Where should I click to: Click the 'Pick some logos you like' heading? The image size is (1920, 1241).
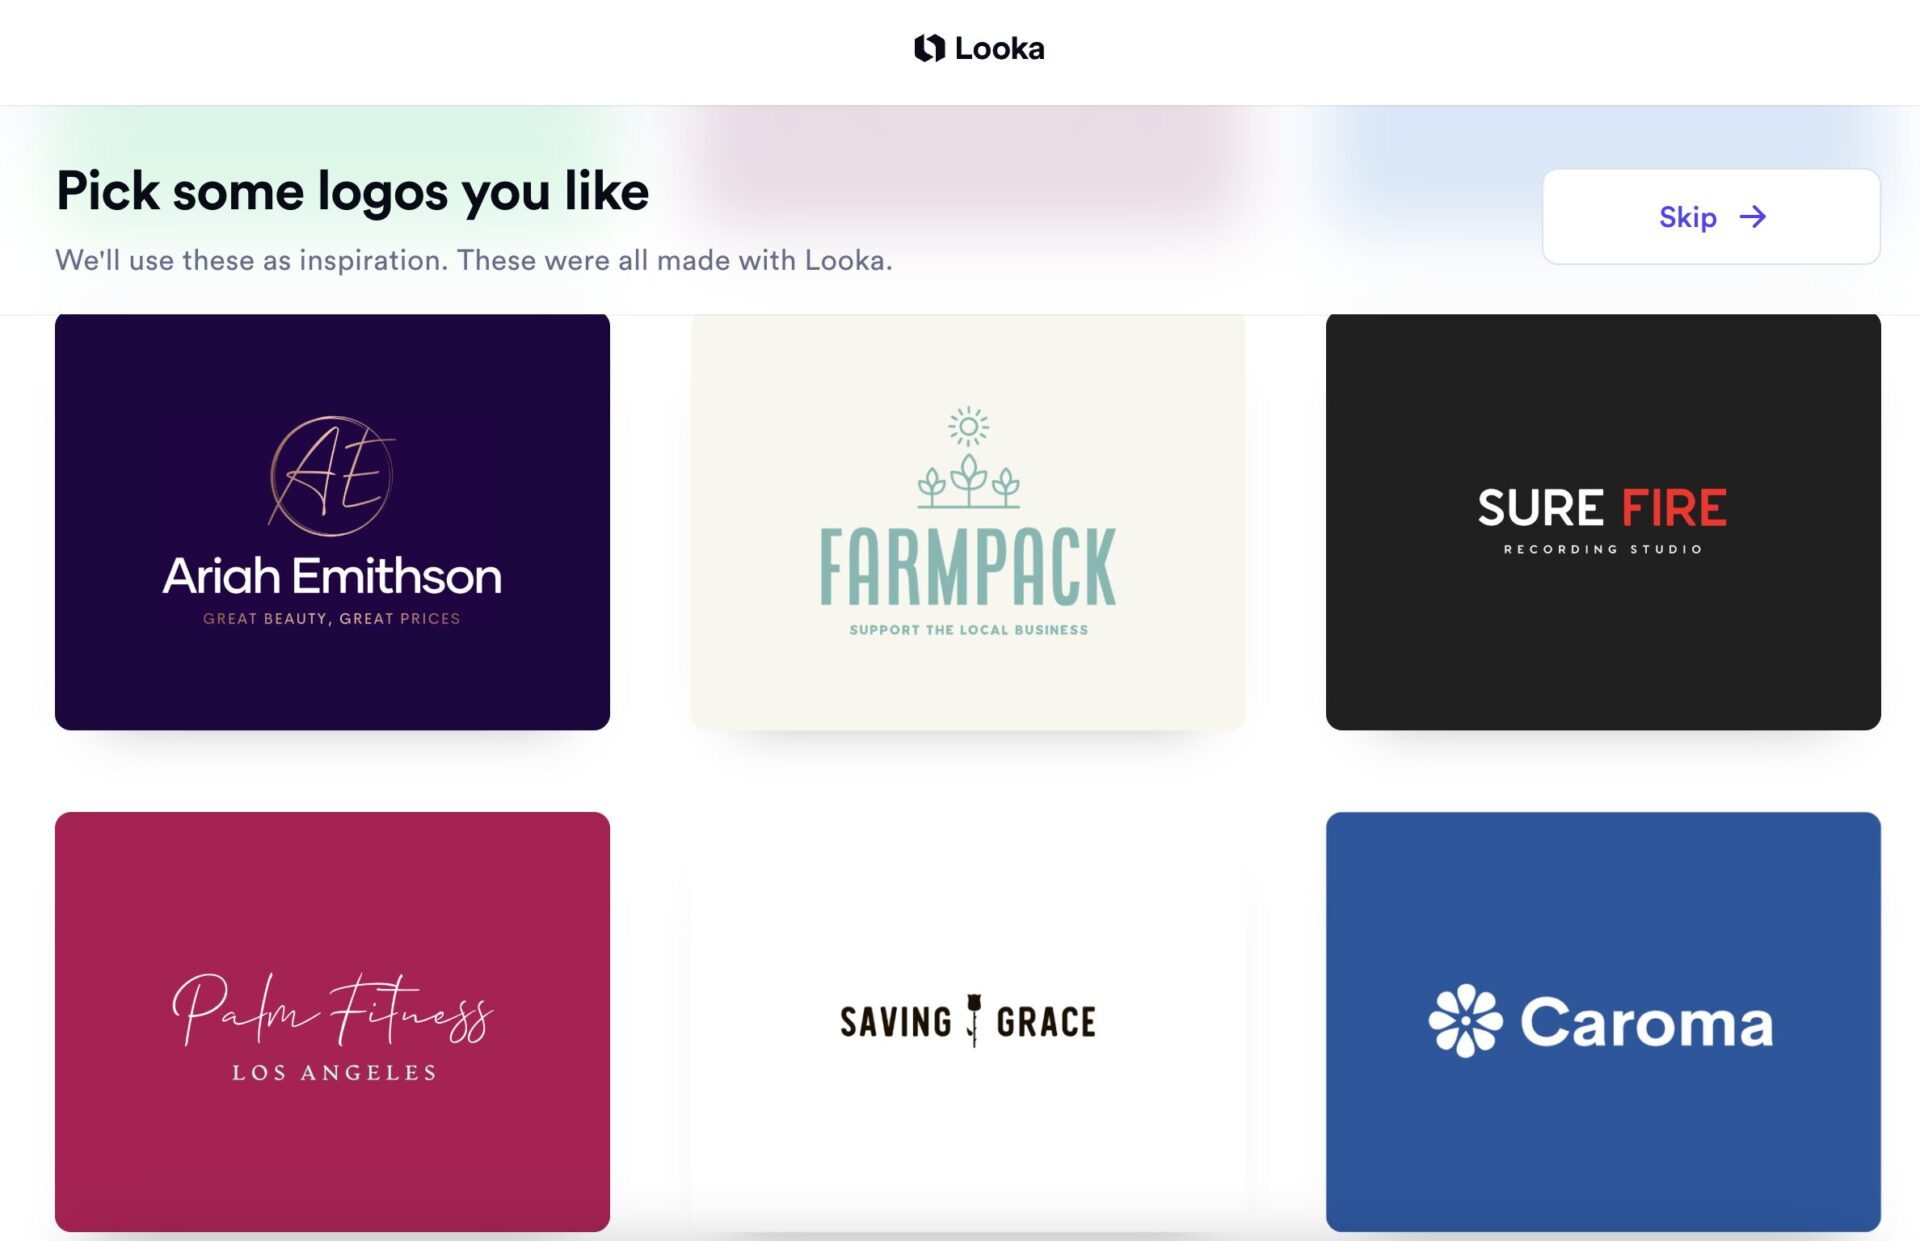click(x=352, y=190)
